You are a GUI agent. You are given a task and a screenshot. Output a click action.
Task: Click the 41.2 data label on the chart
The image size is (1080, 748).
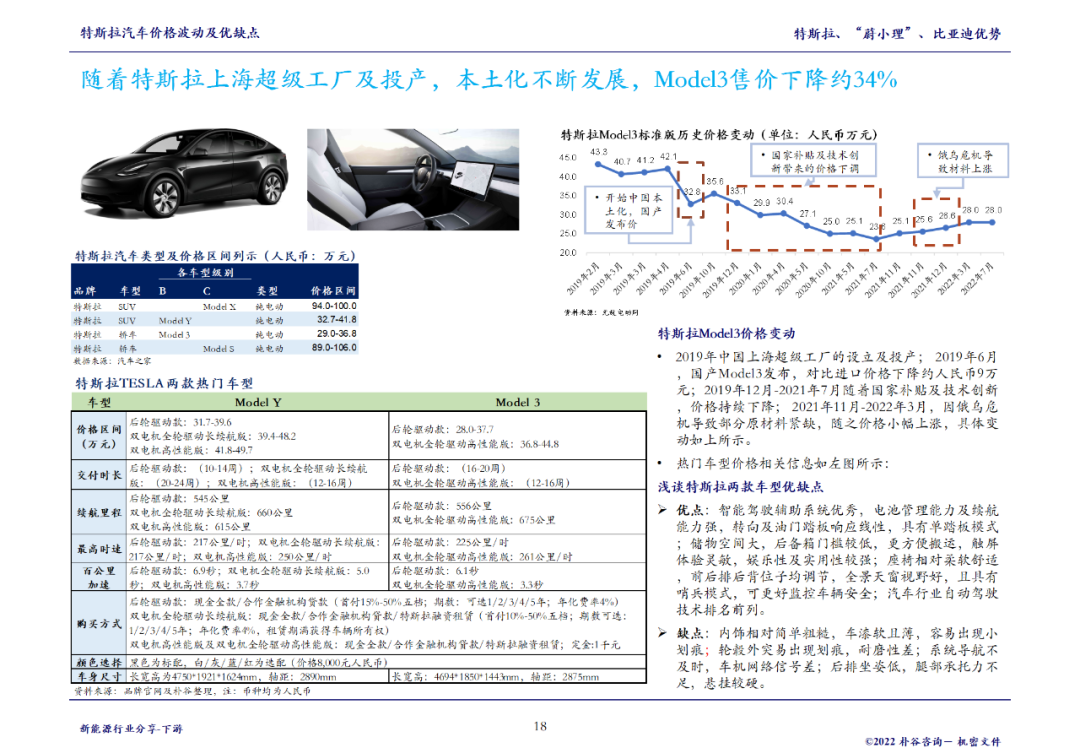coord(645,160)
